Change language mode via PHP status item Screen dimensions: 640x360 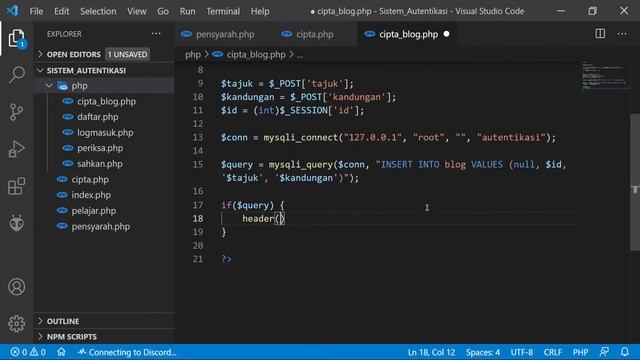(x=580, y=352)
